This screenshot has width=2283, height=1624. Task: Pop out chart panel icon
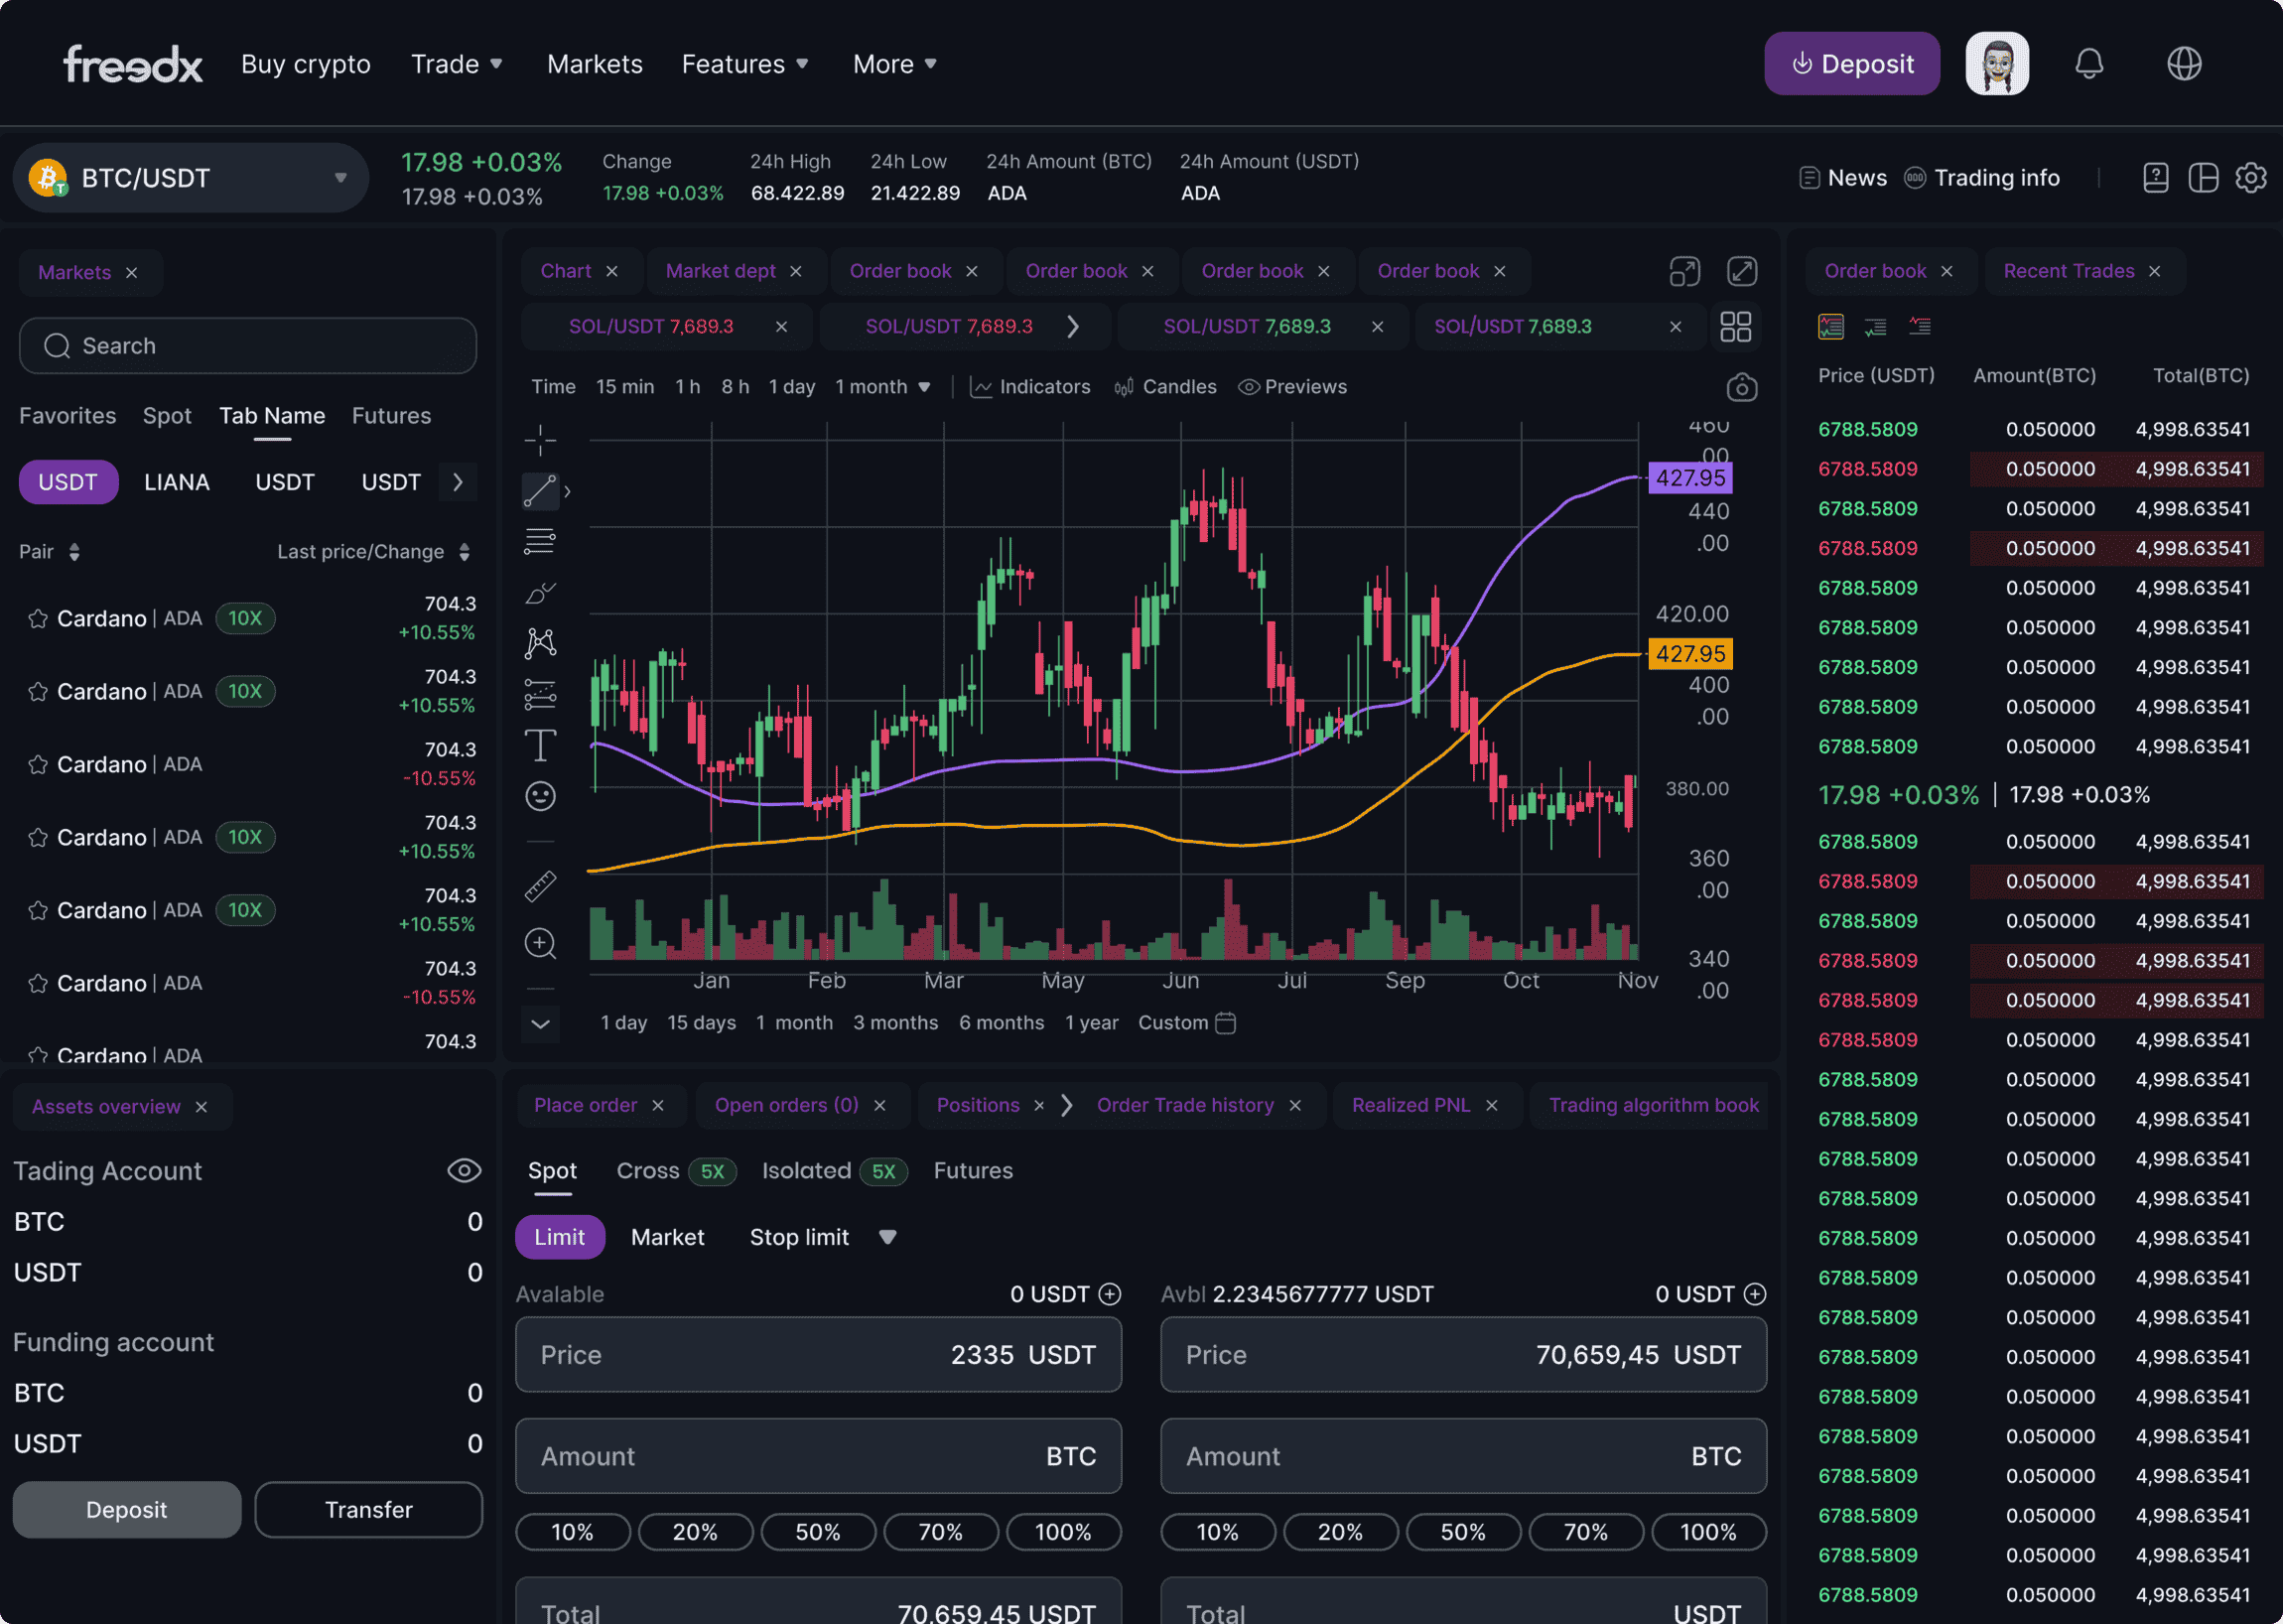coord(1684,271)
